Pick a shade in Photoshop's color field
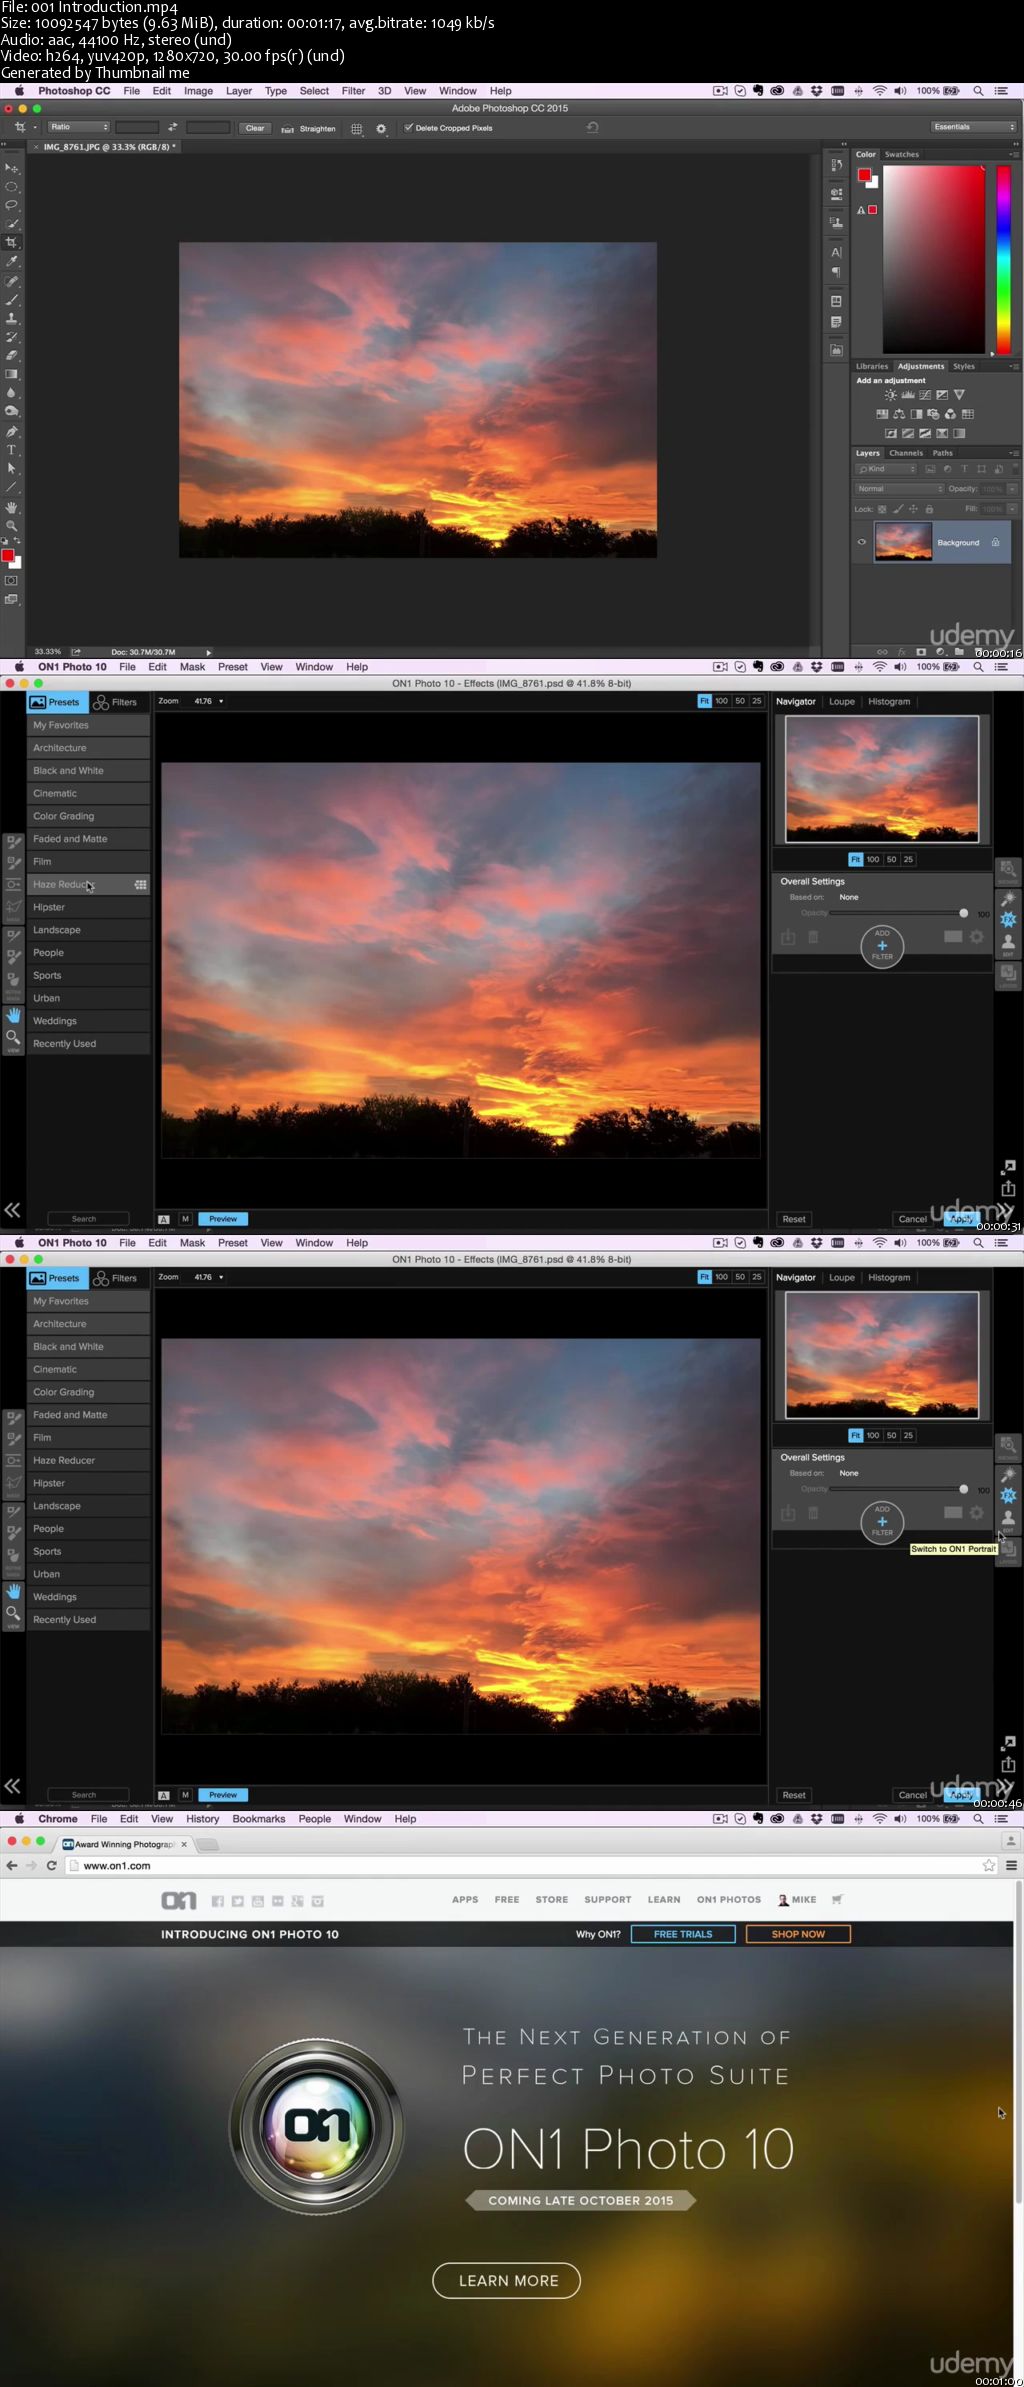1024x2387 pixels. point(935,258)
